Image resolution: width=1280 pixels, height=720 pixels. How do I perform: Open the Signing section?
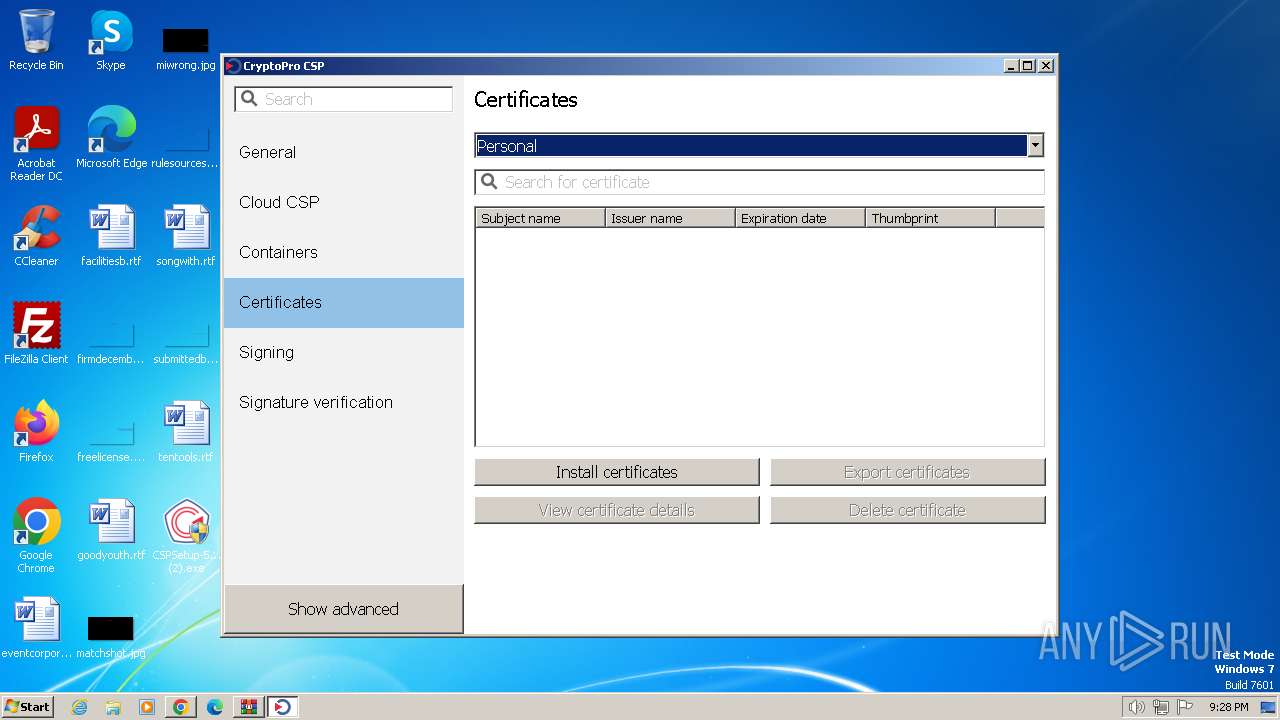click(344, 352)
